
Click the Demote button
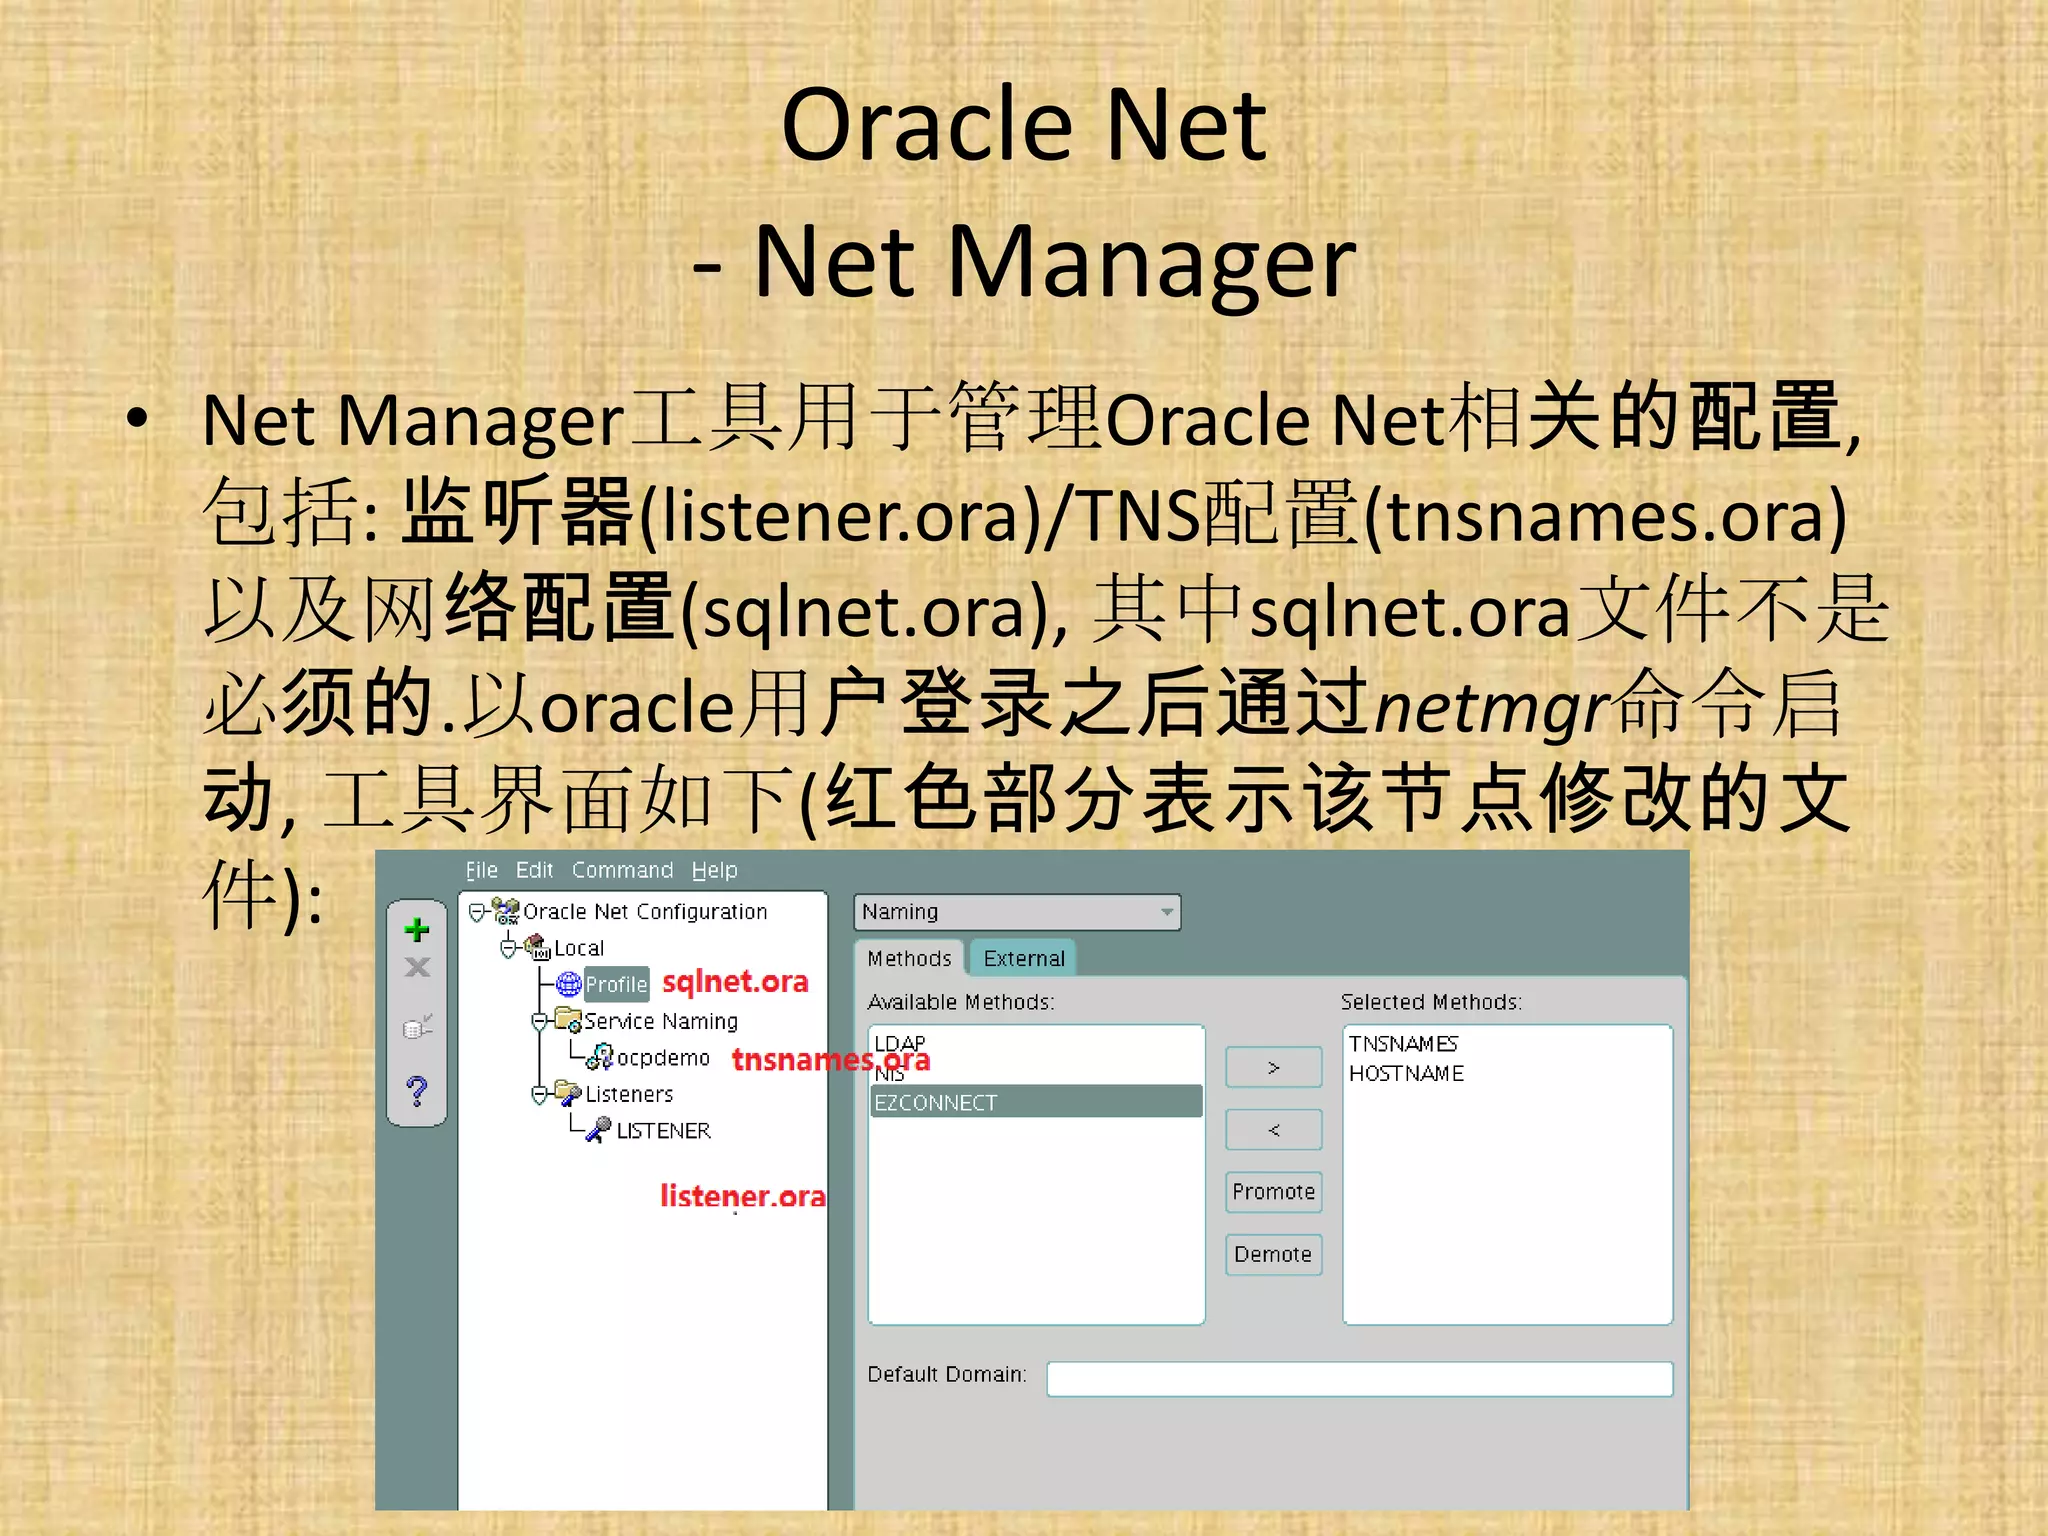click(1274, 1254)
